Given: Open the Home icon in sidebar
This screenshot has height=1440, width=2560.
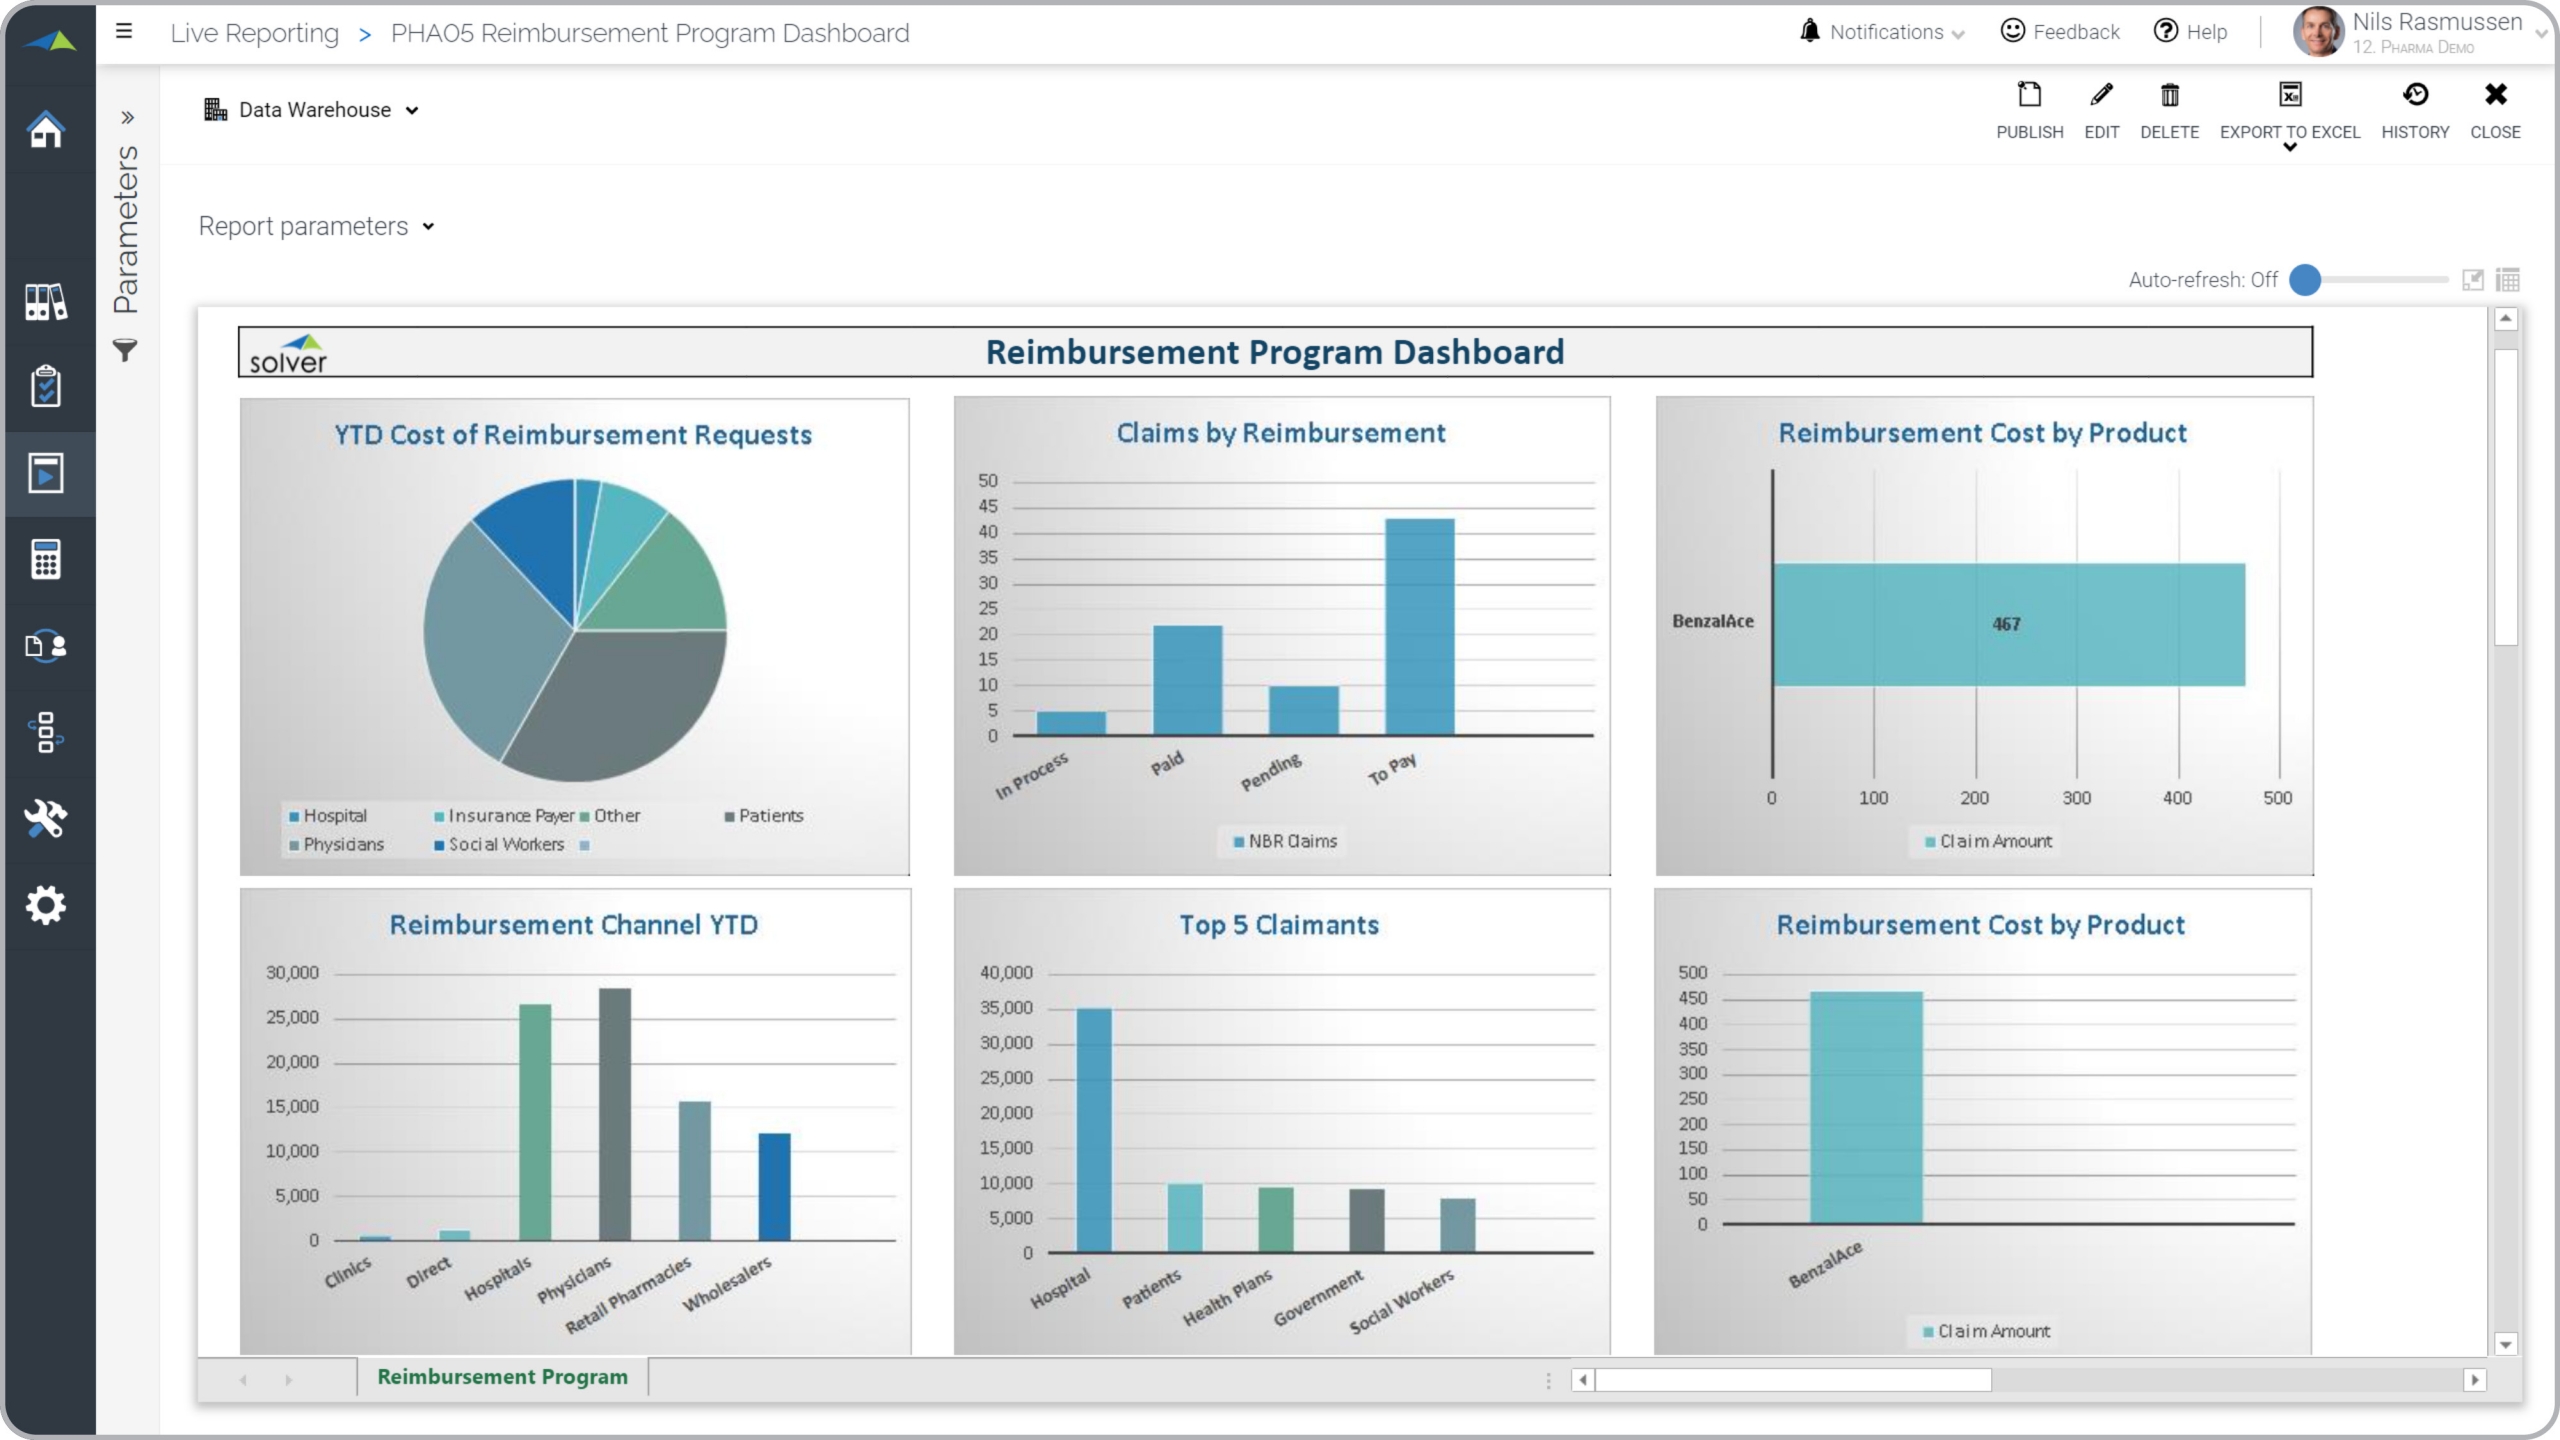Looking at the screenshot, I should 46,130.
